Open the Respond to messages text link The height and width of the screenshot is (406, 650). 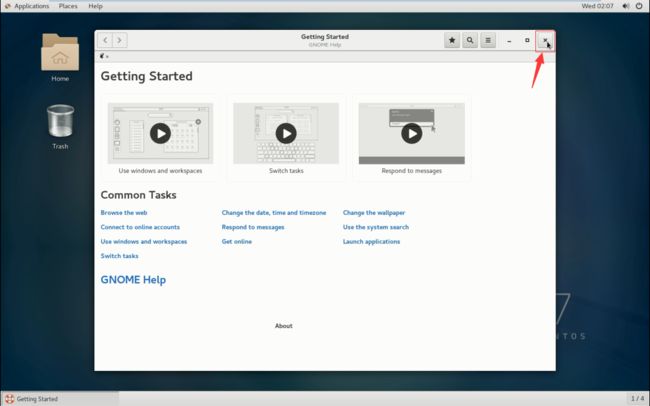253,227
